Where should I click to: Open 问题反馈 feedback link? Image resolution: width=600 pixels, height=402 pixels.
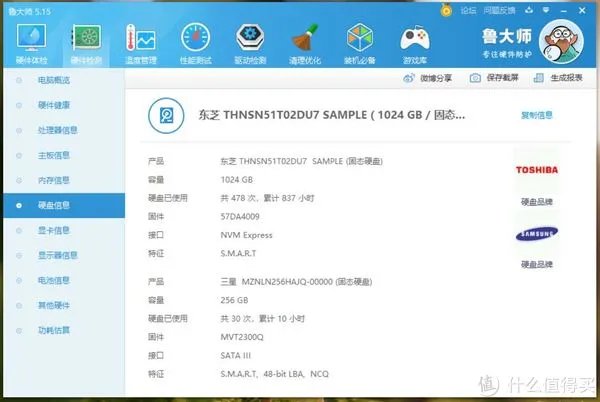(499, 10)
